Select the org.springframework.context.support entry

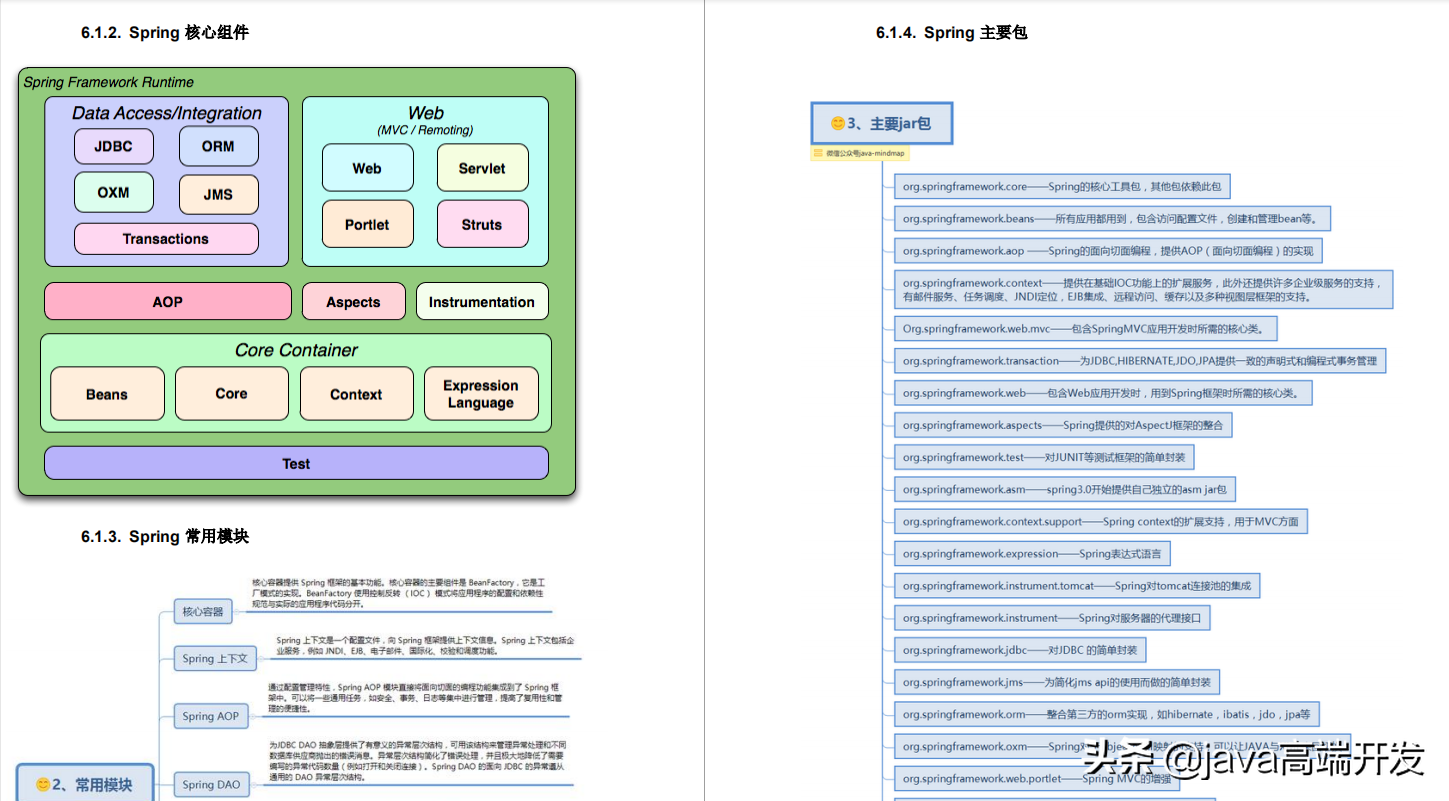[1100, 521]
